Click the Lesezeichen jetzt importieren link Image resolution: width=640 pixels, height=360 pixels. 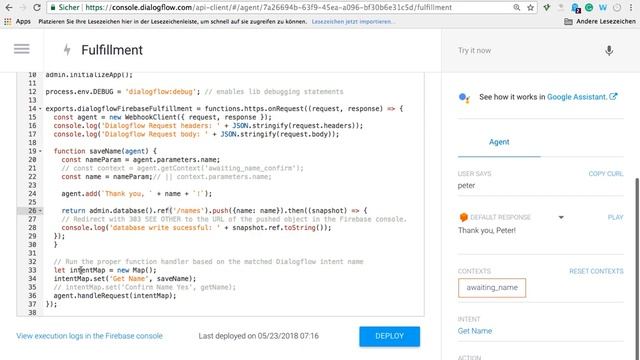(x=353, y=22)
